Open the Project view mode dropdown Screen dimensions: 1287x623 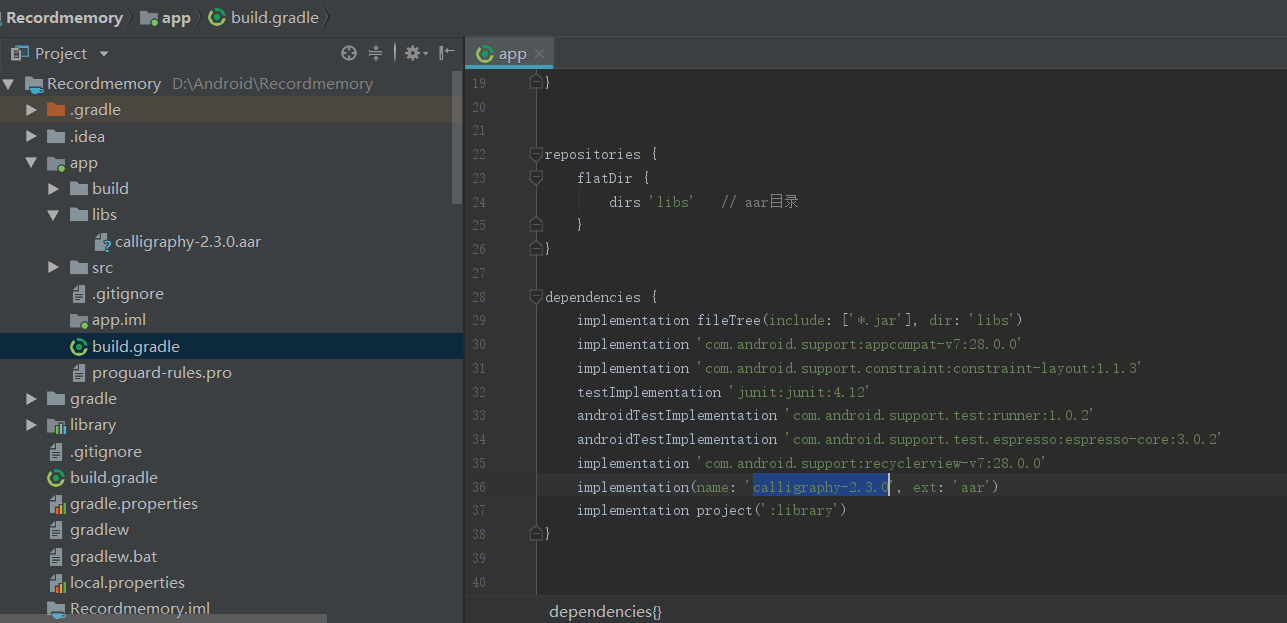coord(104,54)
